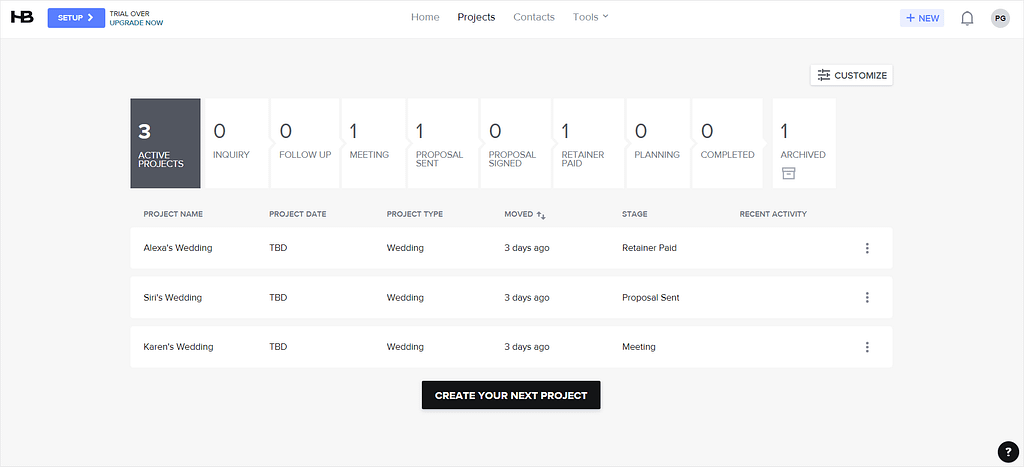Sort by the Moved column arrows
This screenshot has width=1024, height=467.
pyautogui.click(x=541, y=215)
